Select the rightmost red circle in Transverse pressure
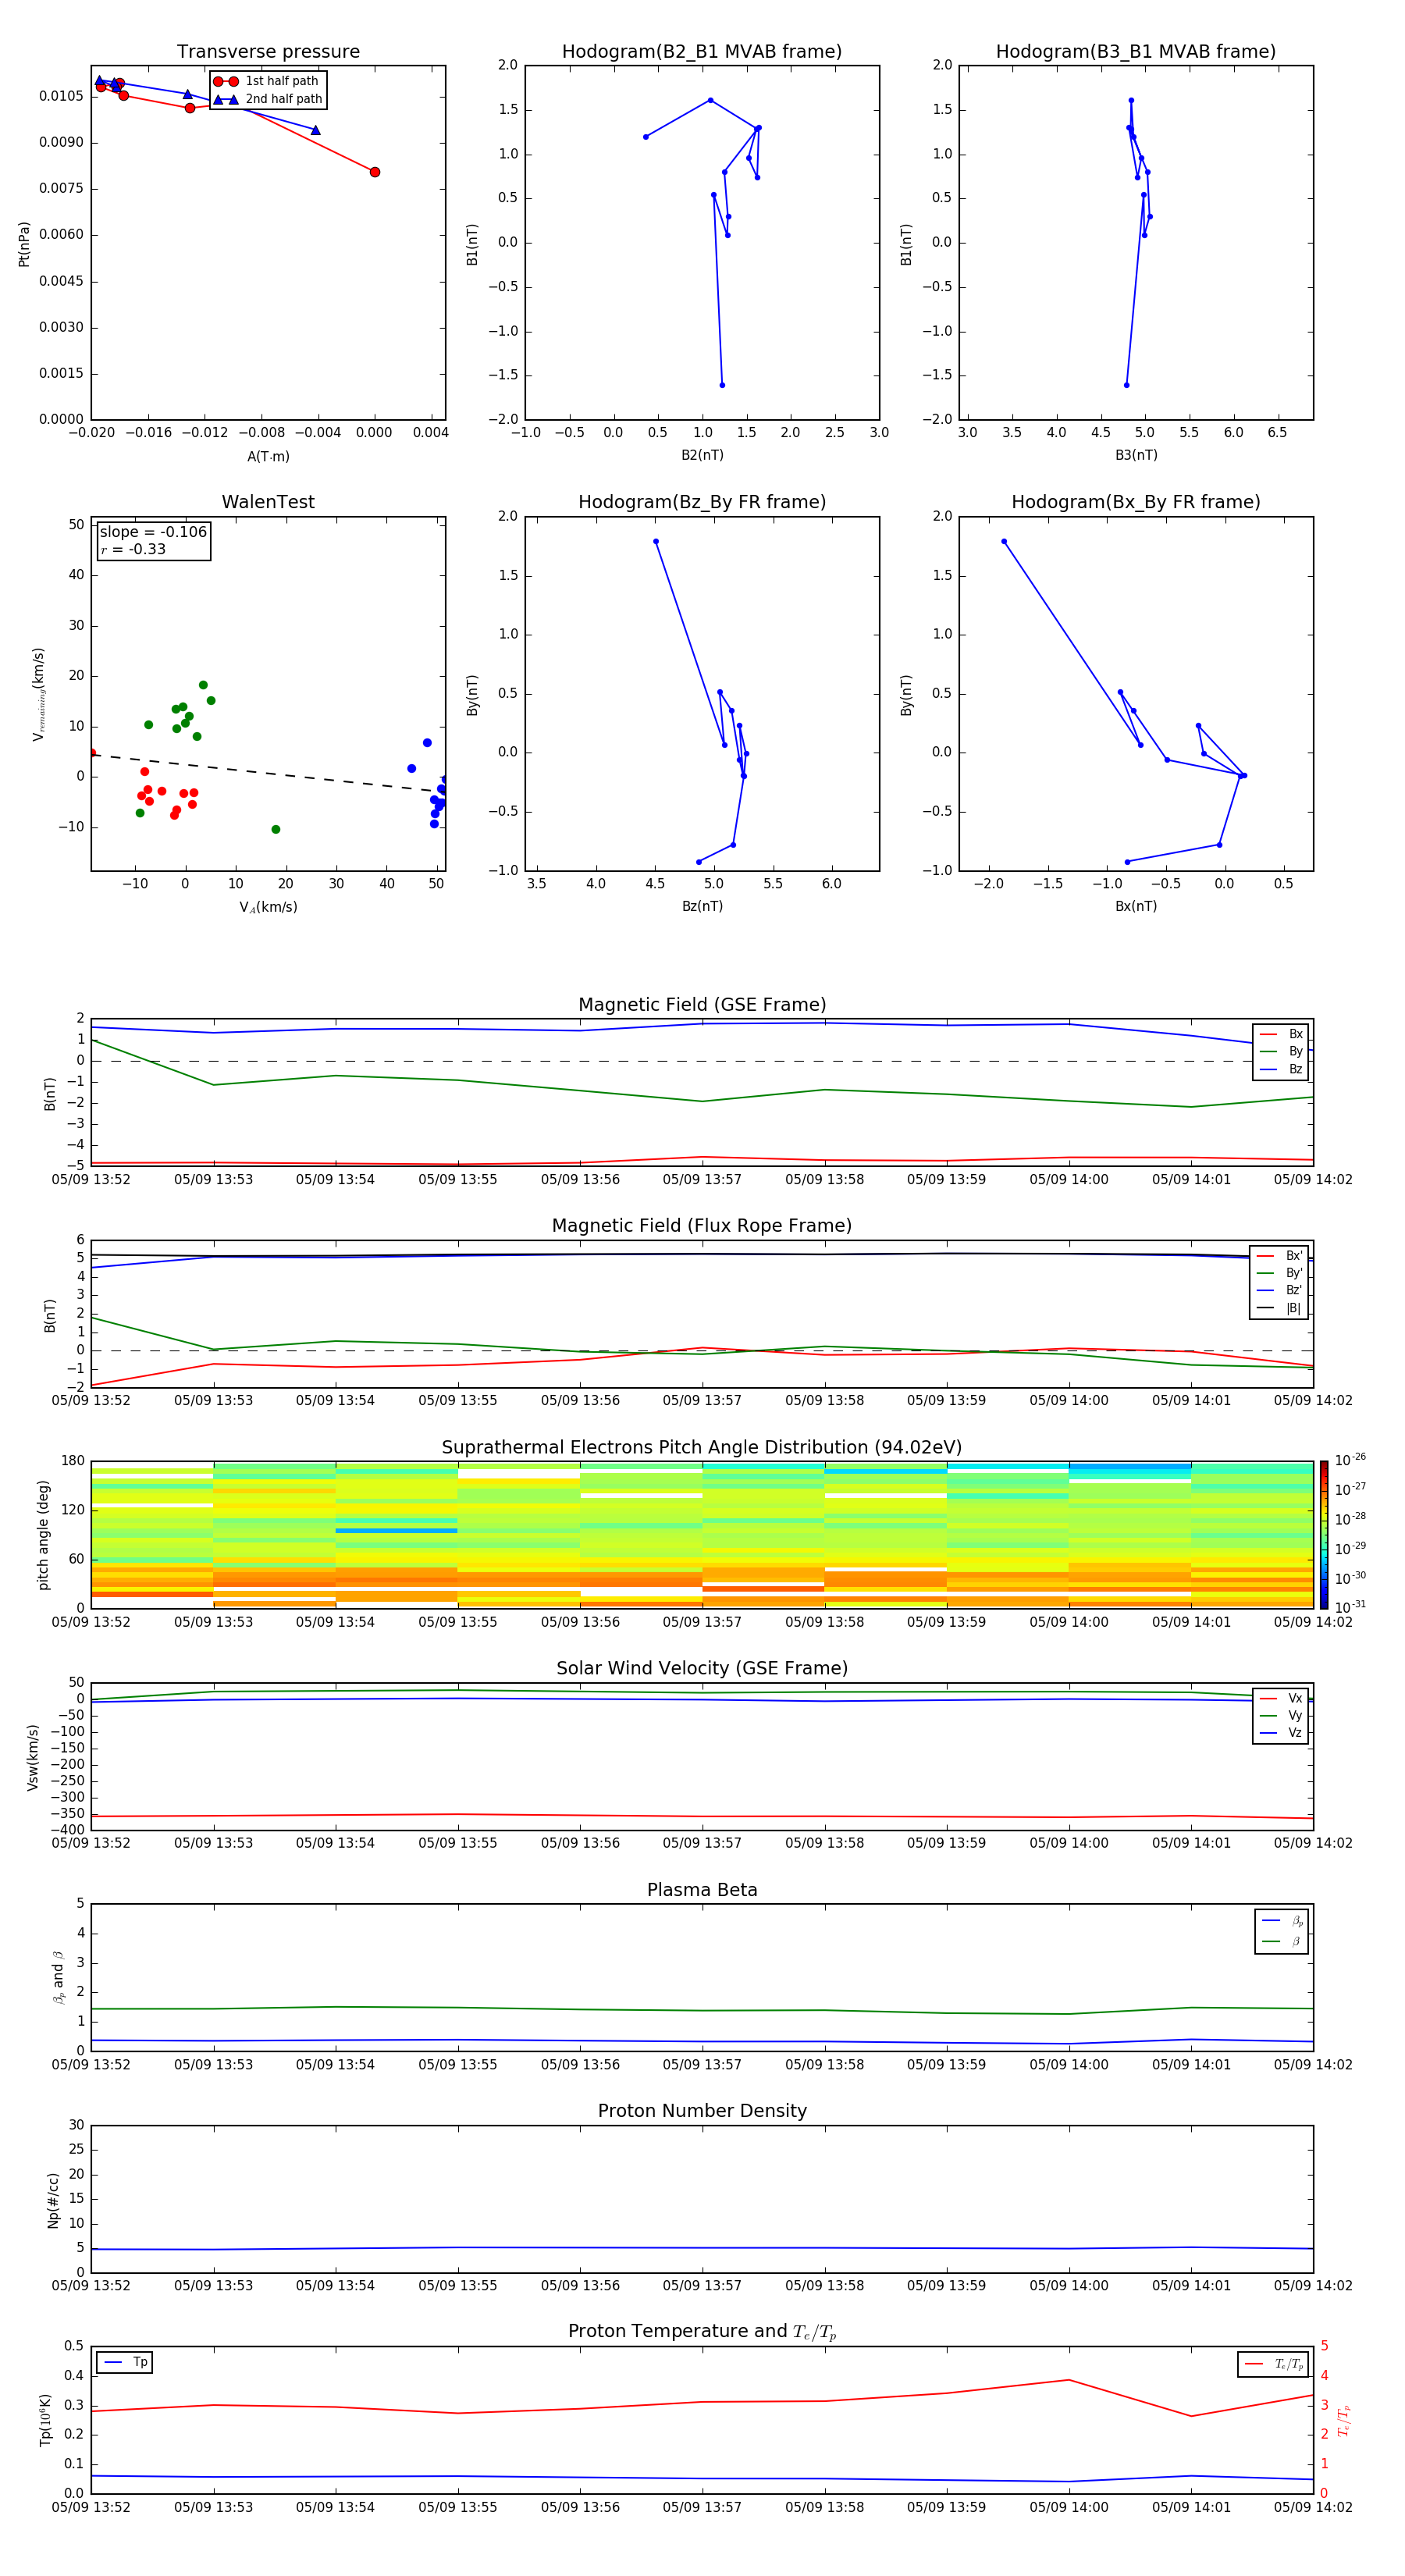 click(375, 172)
